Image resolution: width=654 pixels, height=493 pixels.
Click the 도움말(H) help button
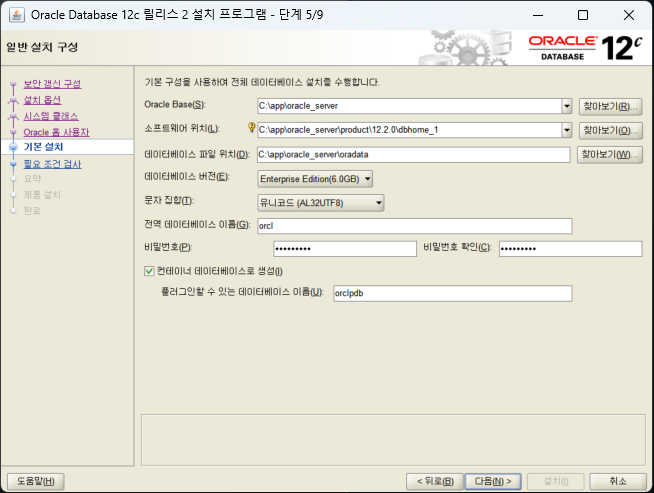(36, 481)
